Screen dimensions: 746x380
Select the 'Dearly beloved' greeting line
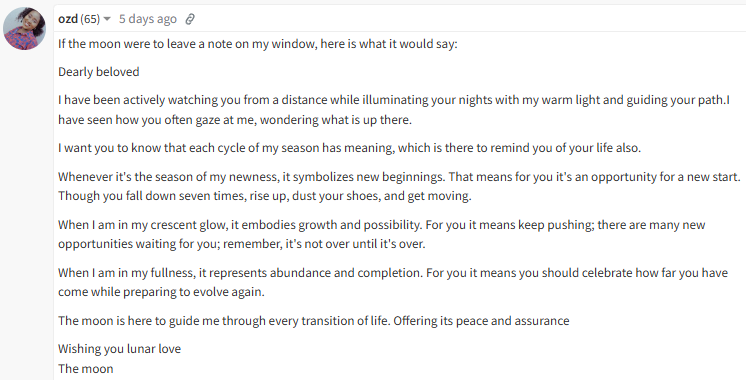point(98,72)
